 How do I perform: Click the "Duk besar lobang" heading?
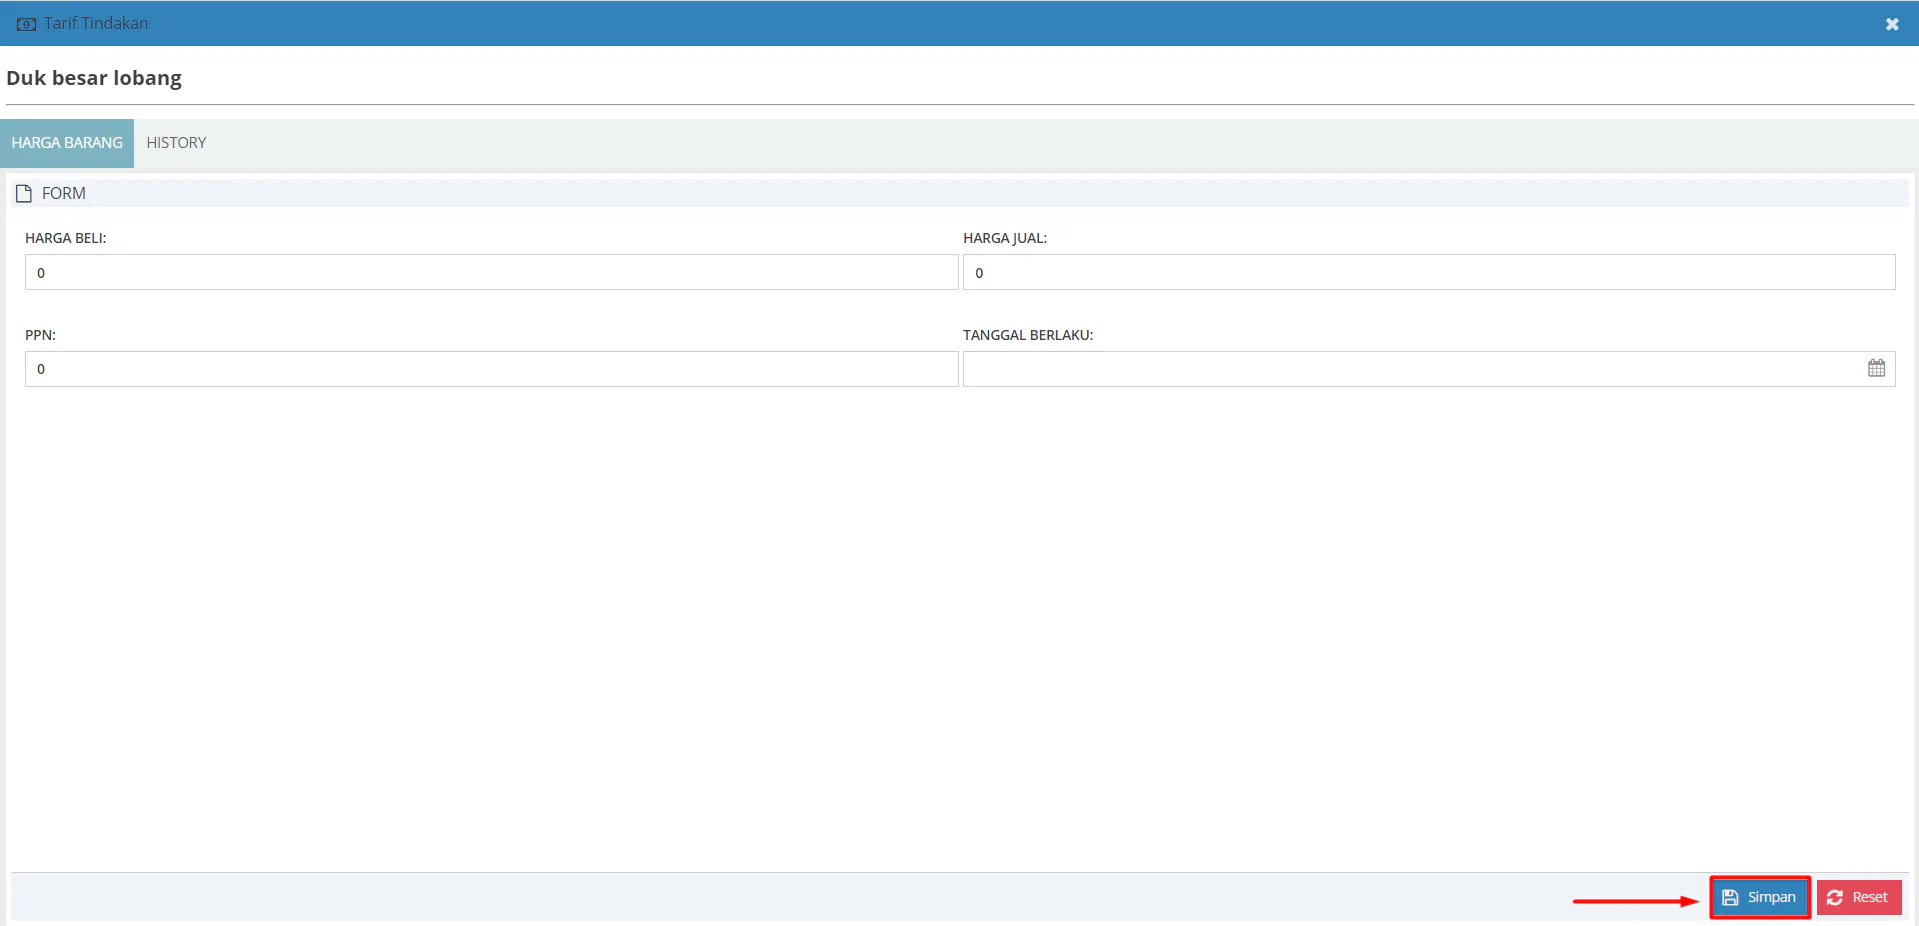pos(94,78)
